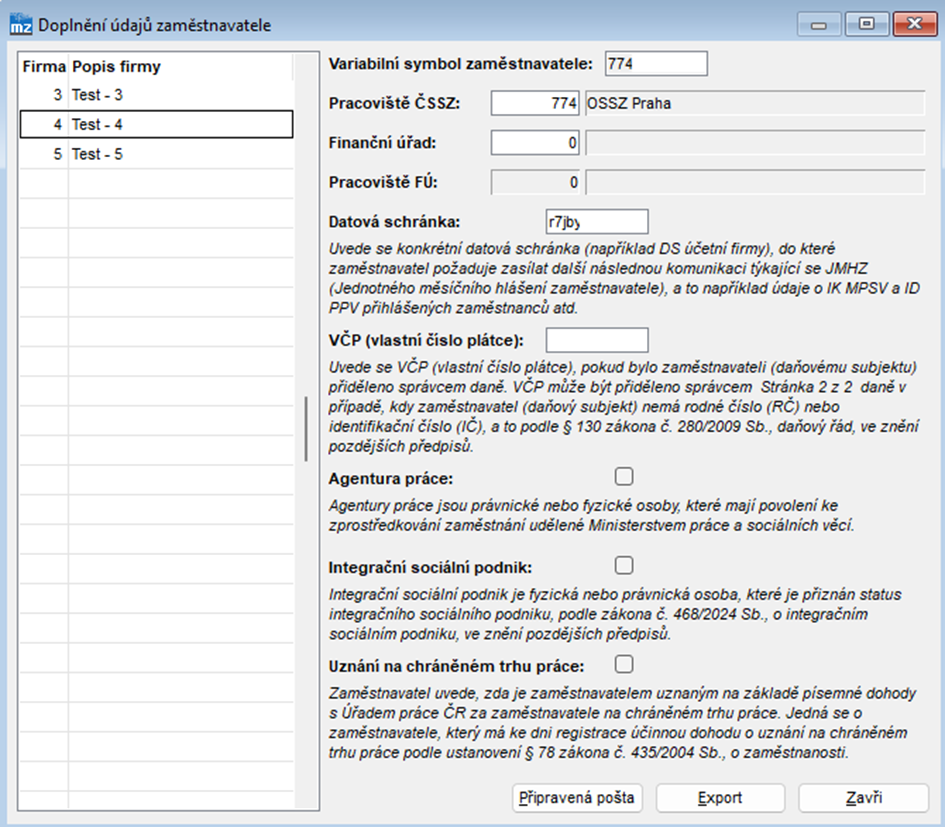Select company row Test - 5
The width and height of the screenshot is (945, 827).
click(157, 154)
